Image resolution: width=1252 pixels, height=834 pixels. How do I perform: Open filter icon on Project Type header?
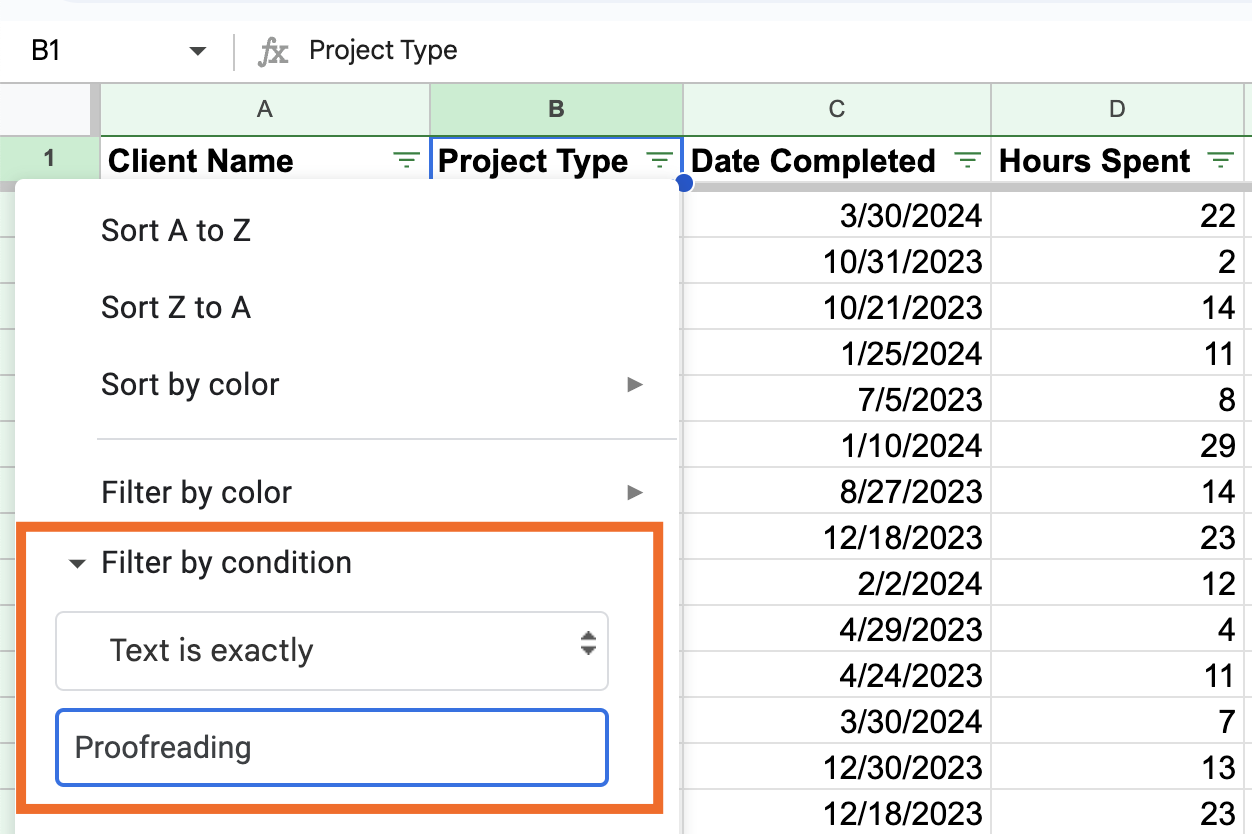coord(659,161)
